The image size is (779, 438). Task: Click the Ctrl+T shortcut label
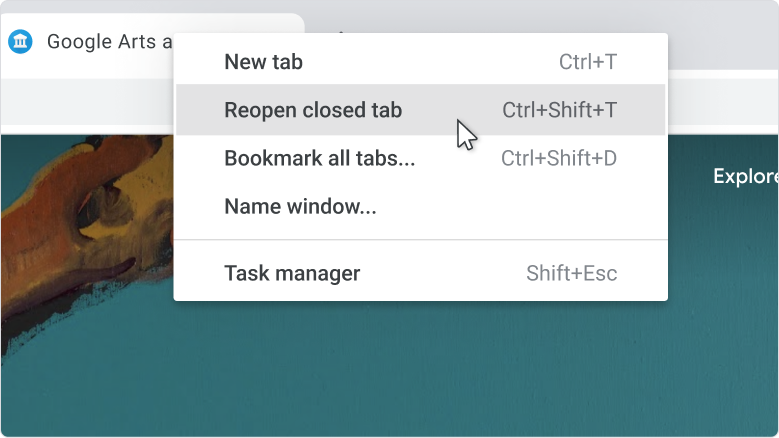(x=588, y=62)
